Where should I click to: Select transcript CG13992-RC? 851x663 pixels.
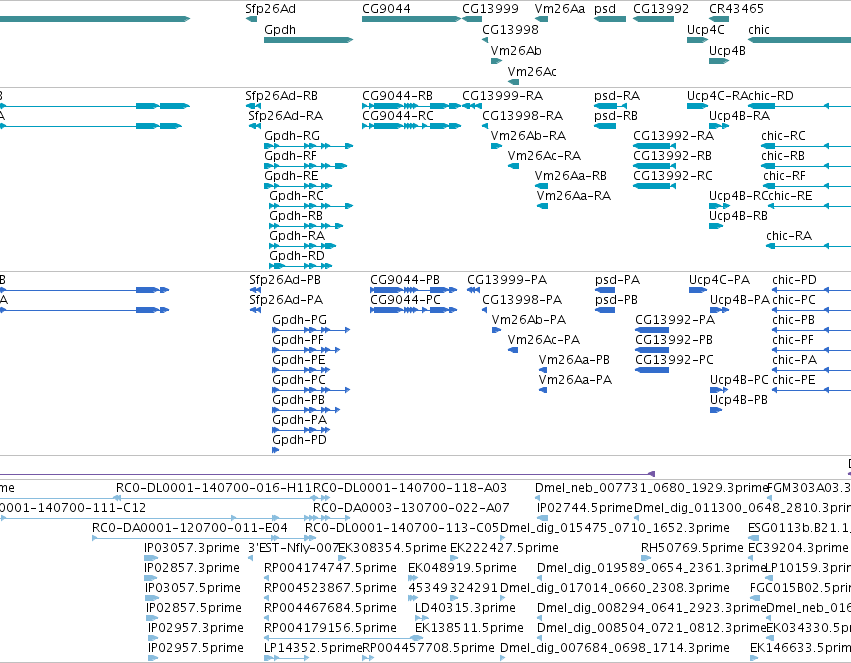(673, 176)
